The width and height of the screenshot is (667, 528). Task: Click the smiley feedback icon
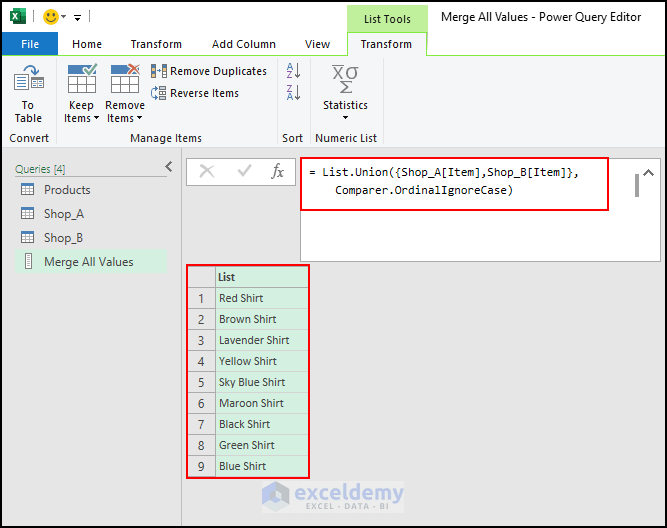pos(51,17)
